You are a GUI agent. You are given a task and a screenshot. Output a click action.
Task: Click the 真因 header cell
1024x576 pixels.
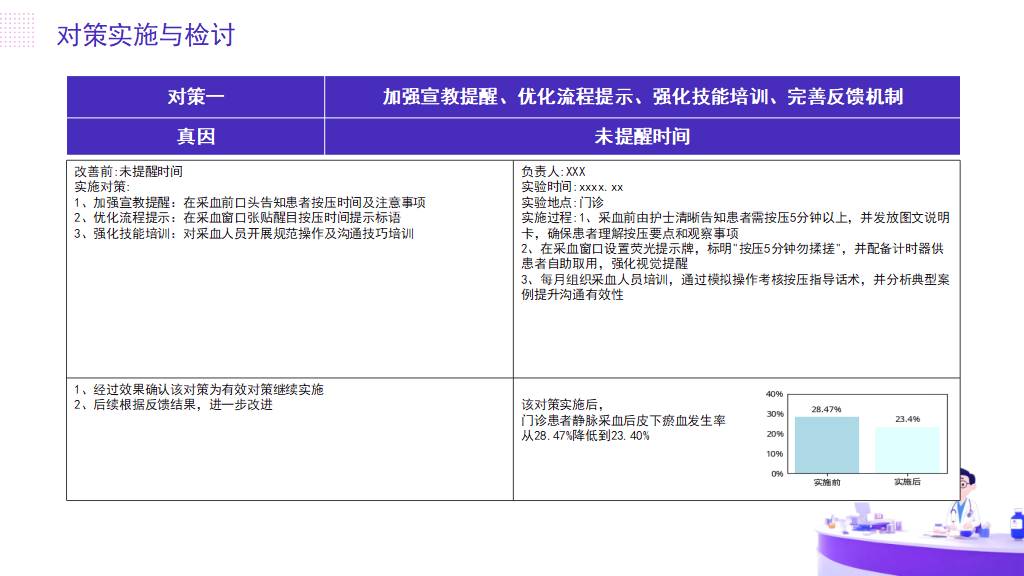tap(196, 136)
